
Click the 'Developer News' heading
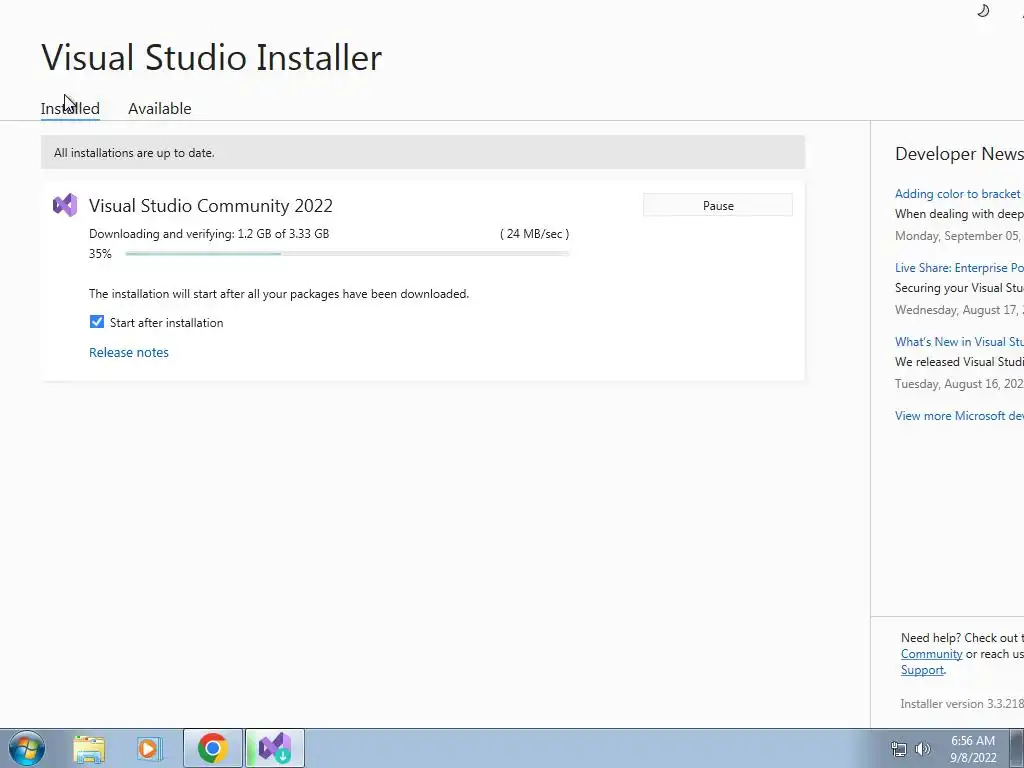[x=959, y=153]
